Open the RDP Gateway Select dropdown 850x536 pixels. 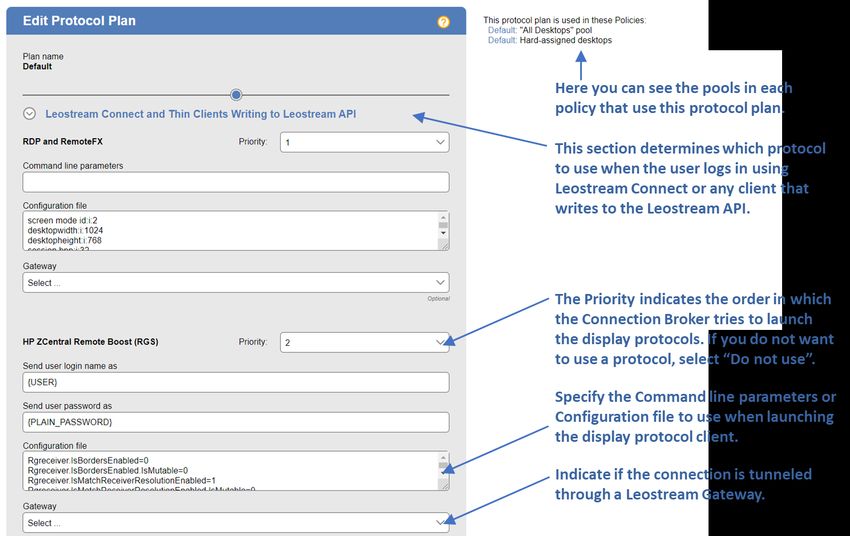[x=236, y=282]
